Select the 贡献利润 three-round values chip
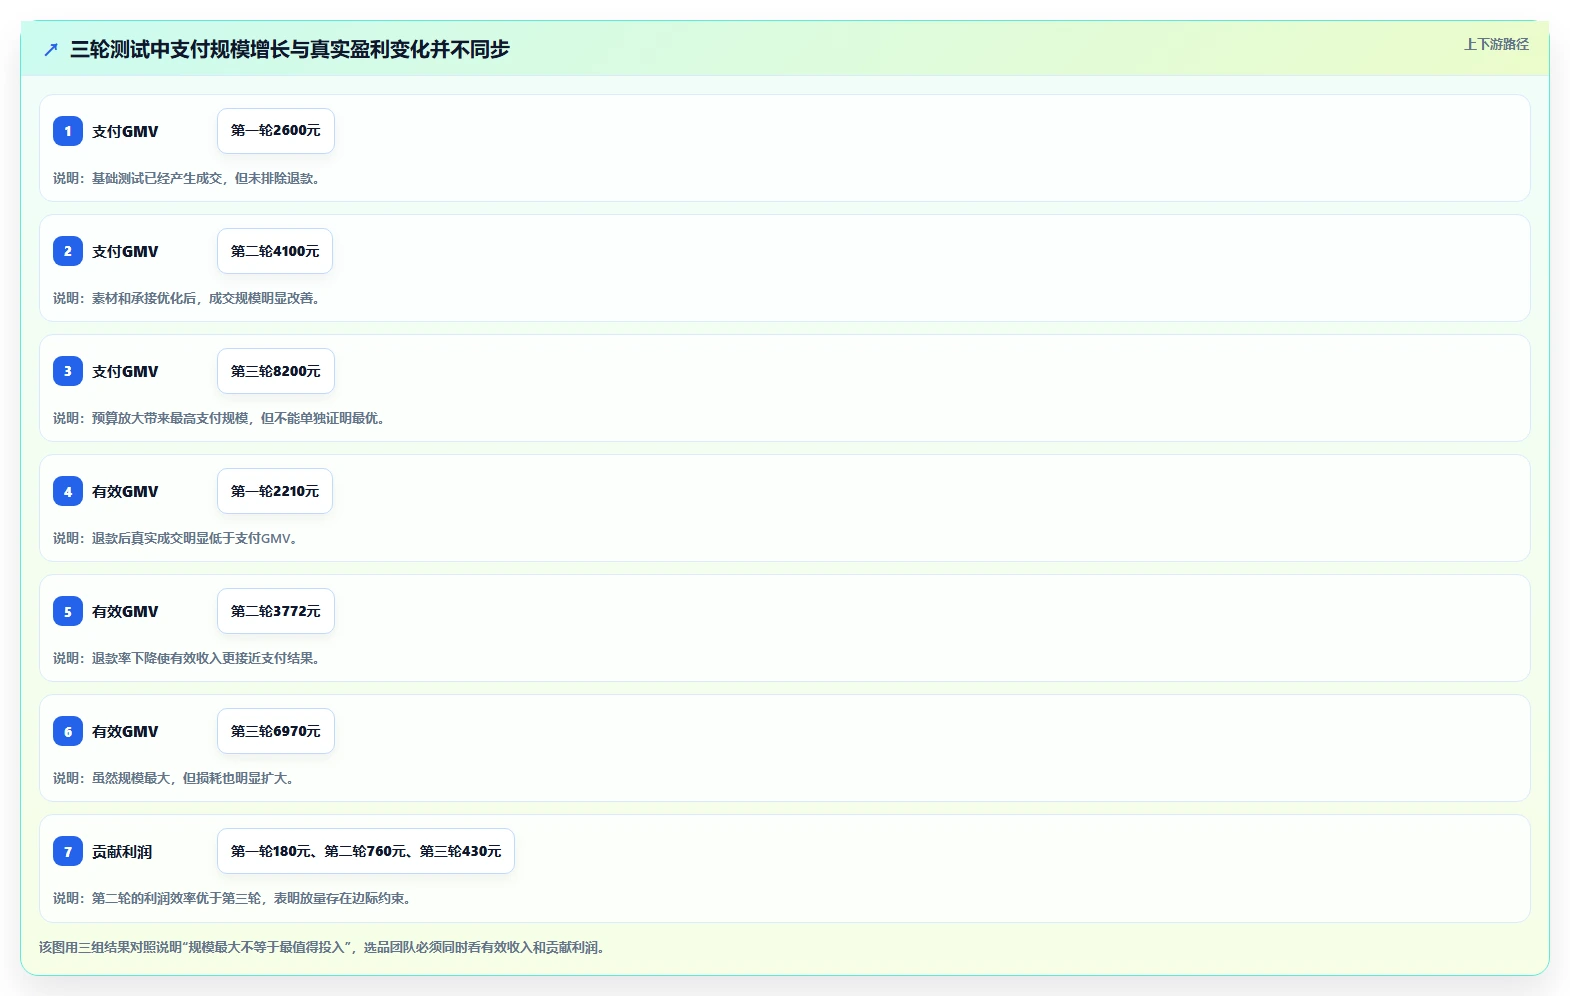This screenshot has height=996, width=1570. (366, 851)
